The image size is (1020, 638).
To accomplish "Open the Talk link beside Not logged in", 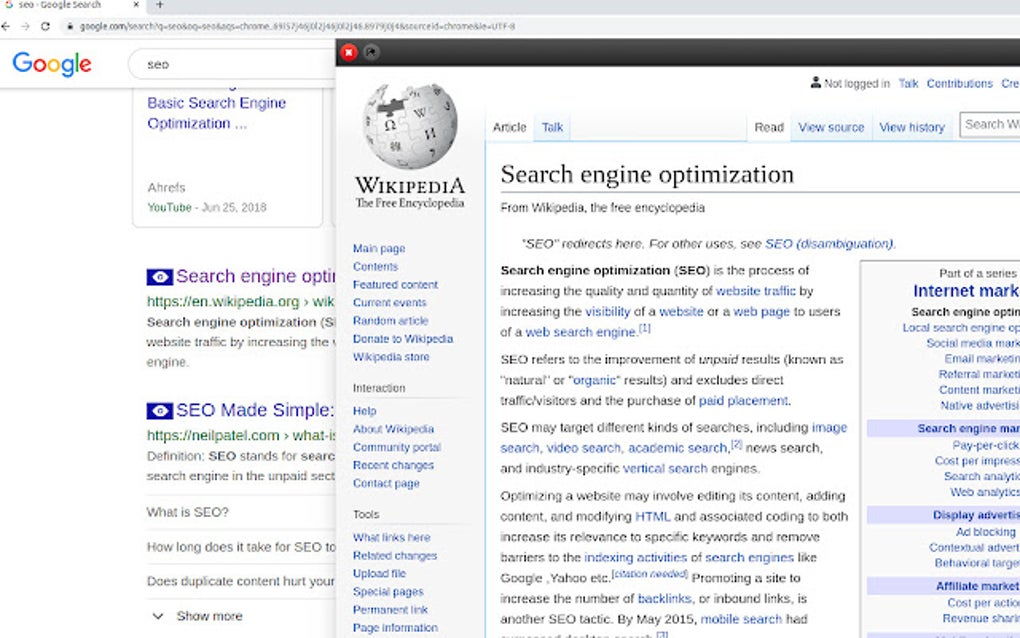I will pos(908,84).
